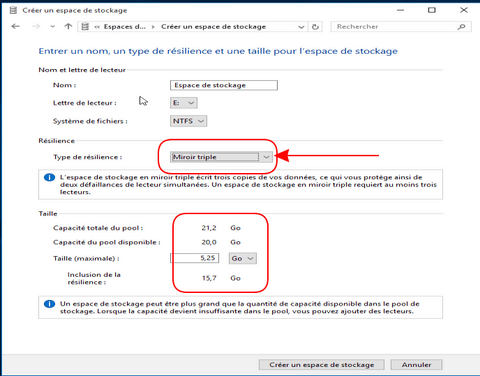Go up one level arrow
This screenshot has width=480, height=376.
pos(68,26)
